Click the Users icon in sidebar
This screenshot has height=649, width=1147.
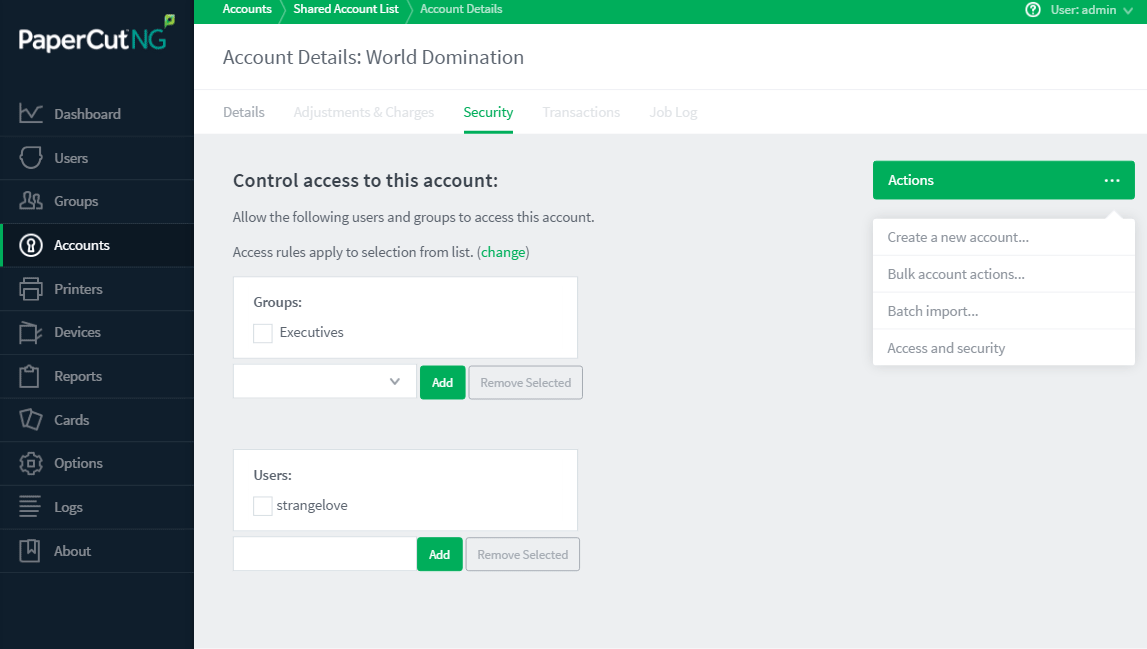pos(31,157)
